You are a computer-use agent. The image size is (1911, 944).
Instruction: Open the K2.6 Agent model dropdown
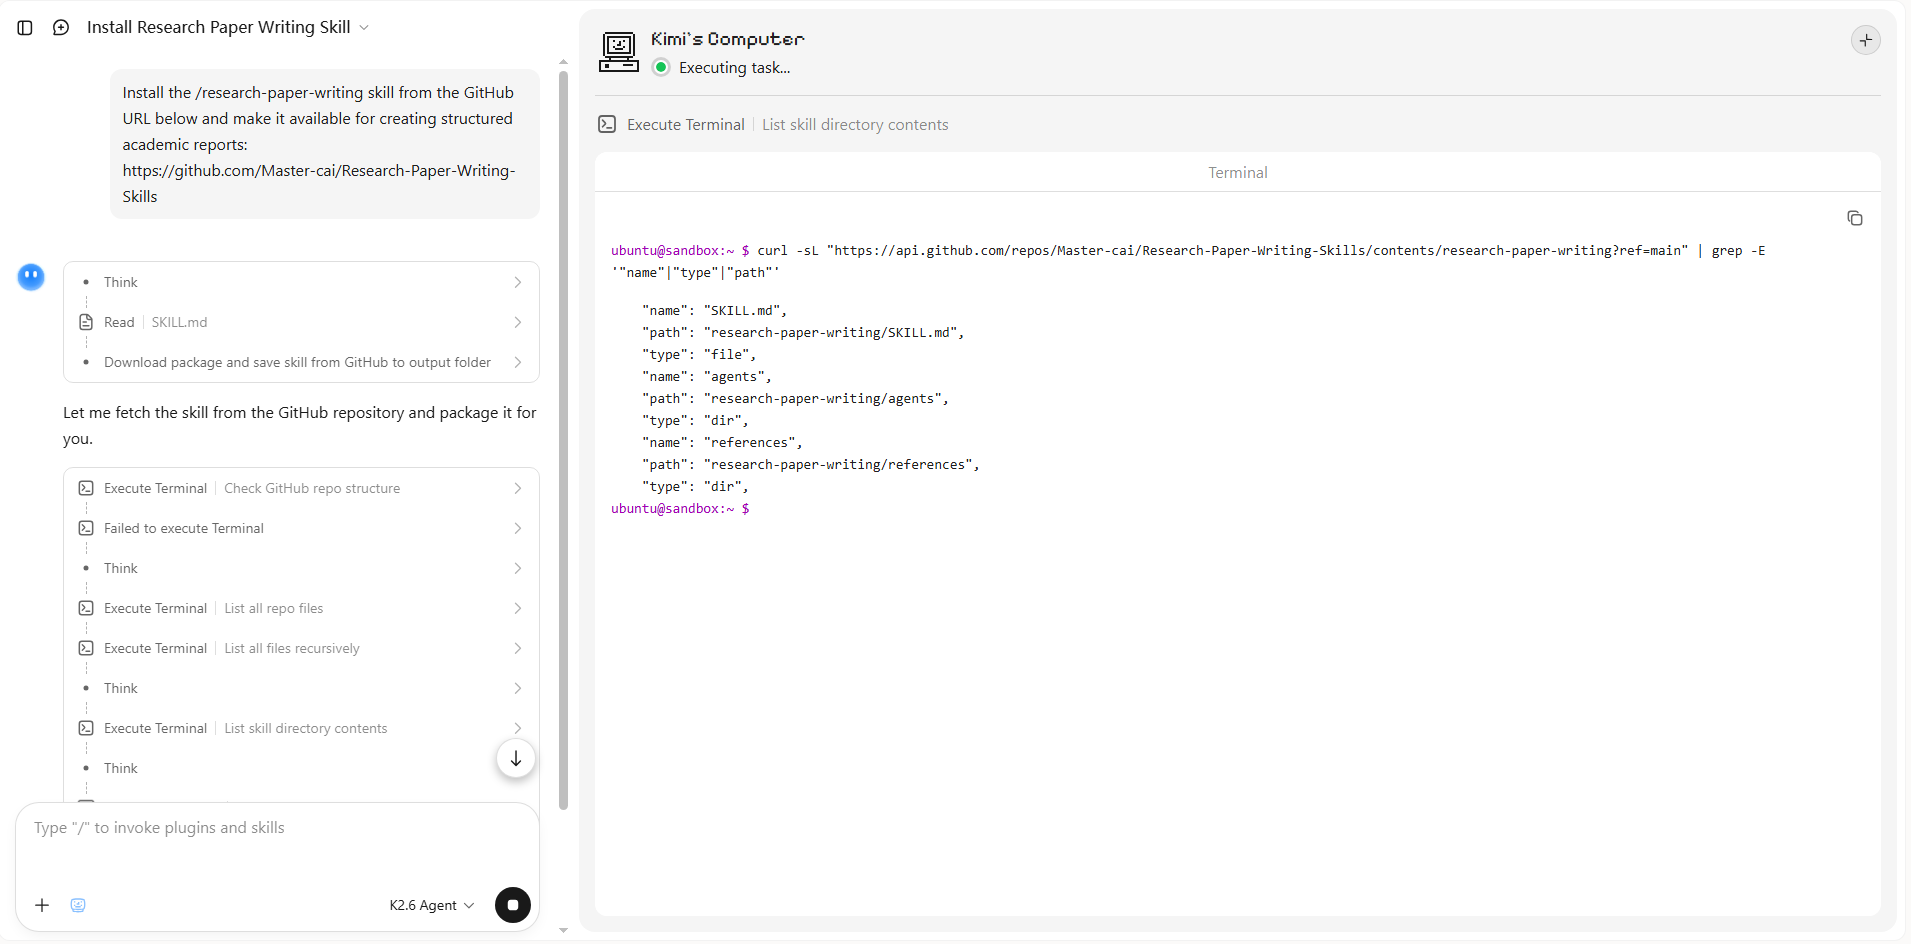point(432,905)
